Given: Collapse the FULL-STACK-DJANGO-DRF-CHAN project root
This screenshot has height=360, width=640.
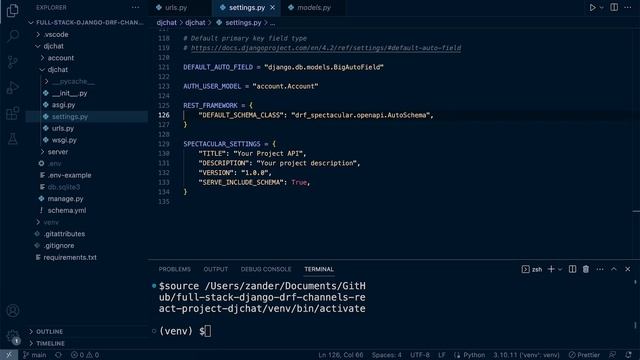Looking at the screenshot, I should pos(86,22).
